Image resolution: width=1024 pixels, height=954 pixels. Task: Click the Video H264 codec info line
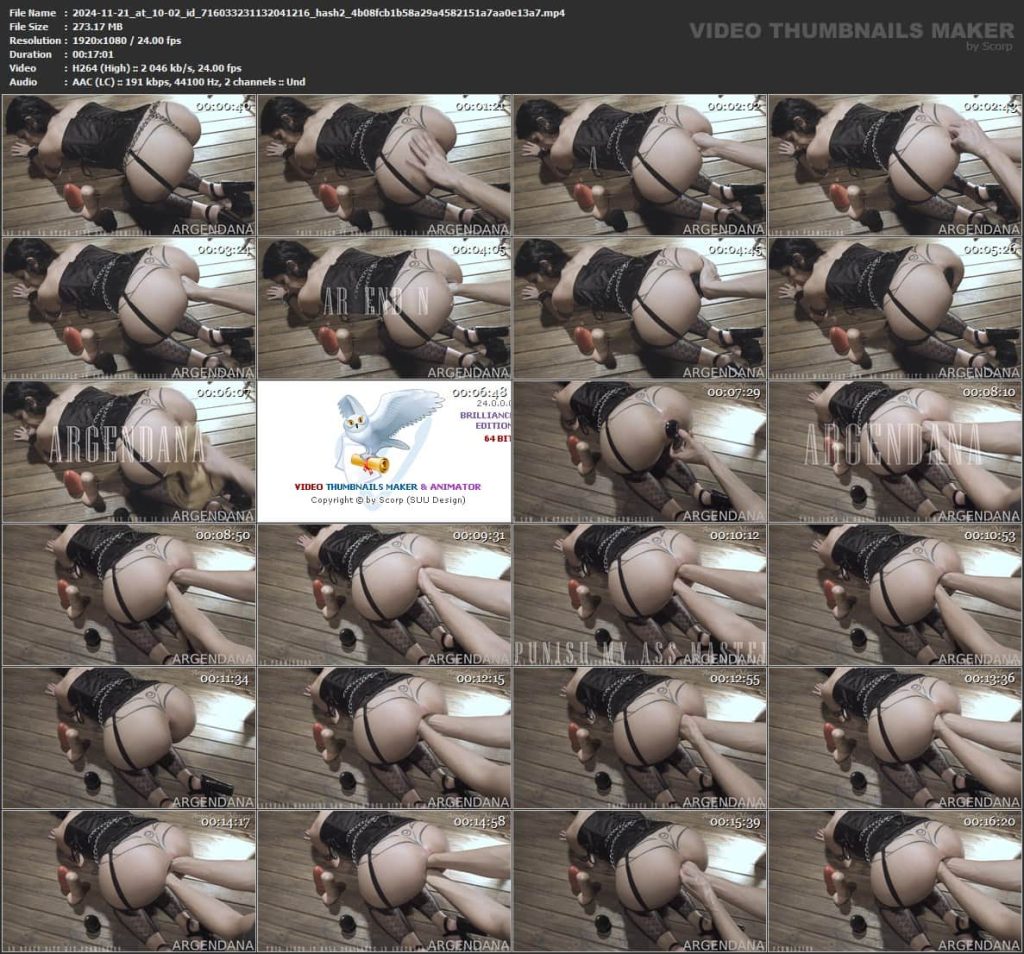pos(156,68)
